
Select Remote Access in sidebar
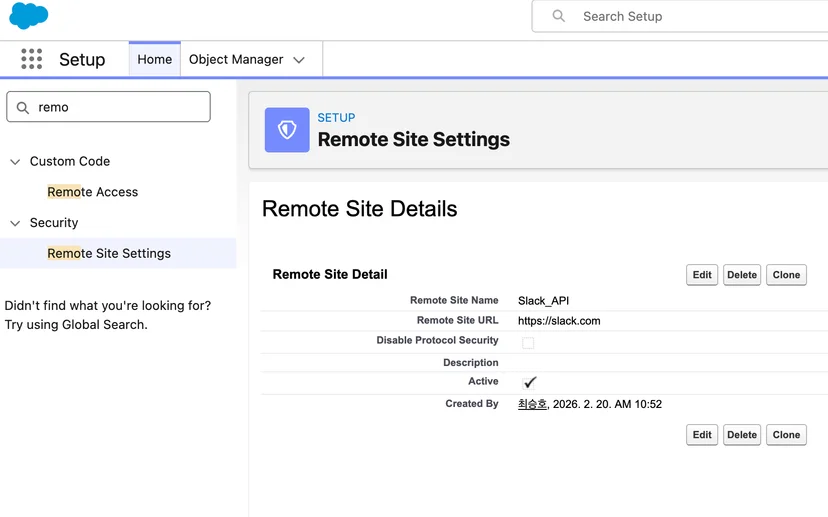[92, 192]
